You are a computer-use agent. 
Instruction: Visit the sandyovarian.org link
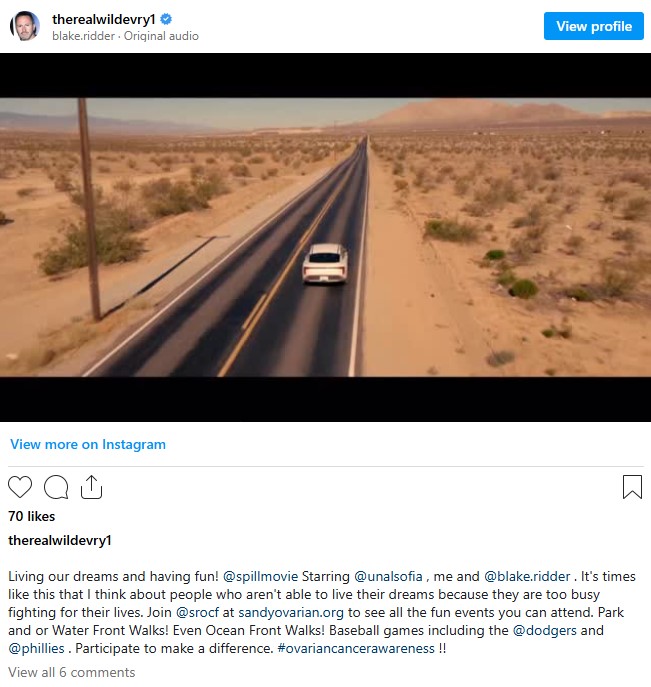click(291, 612)
